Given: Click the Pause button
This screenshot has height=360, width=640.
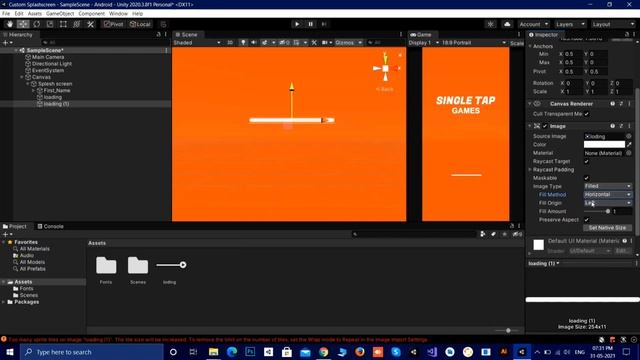Looking at the screenshot, I should (310, 24).
